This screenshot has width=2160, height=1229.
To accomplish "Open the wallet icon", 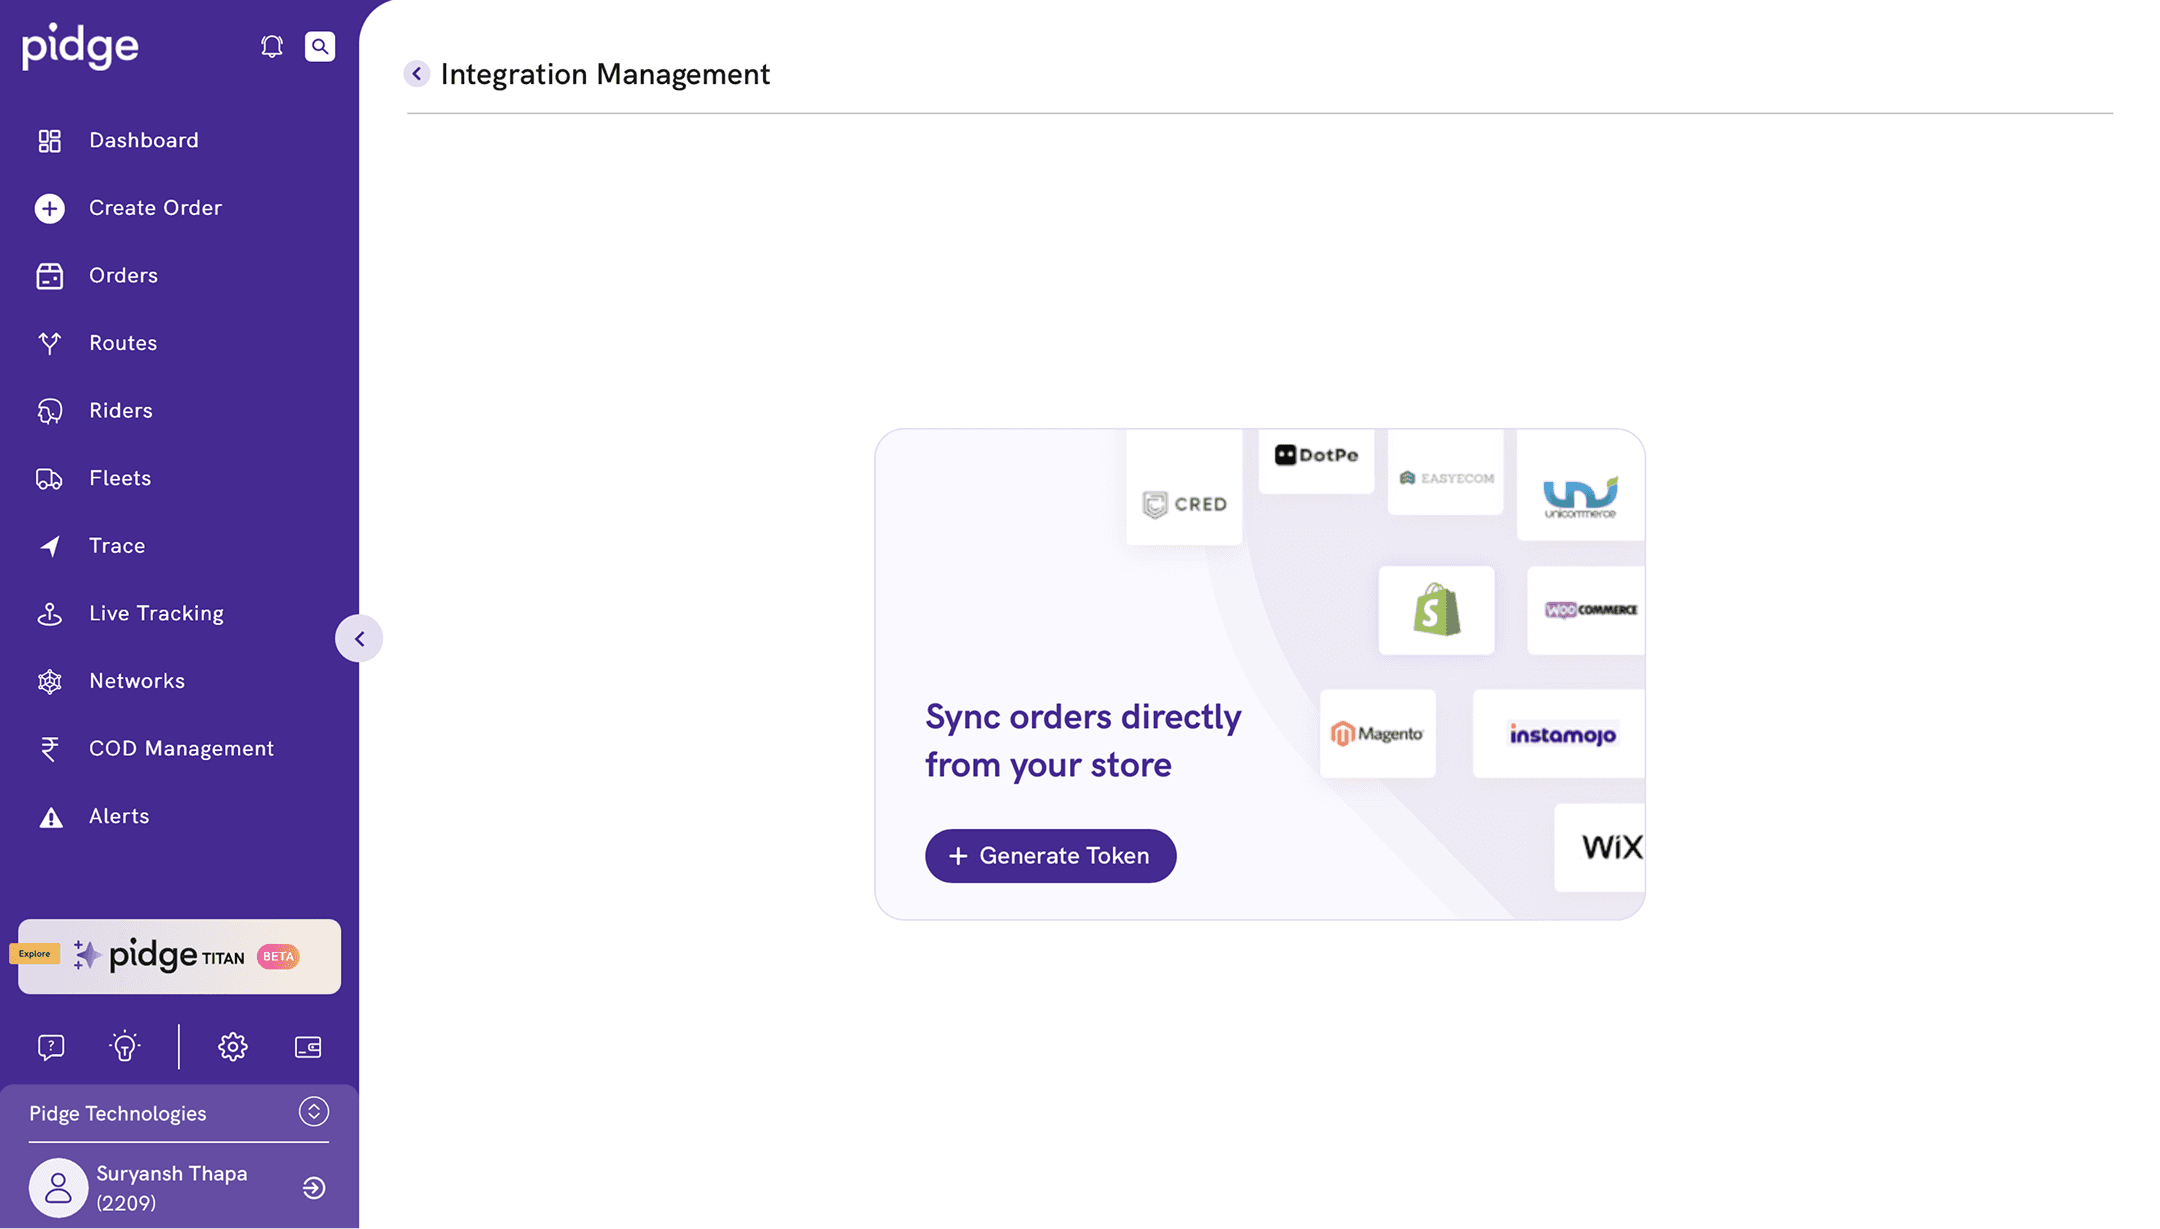I will (308, 1047).
